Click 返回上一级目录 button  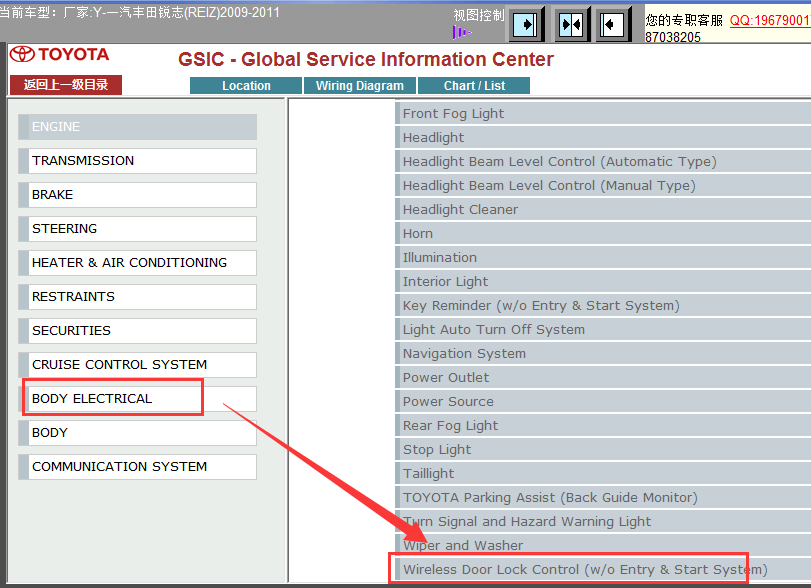[66, 85]
